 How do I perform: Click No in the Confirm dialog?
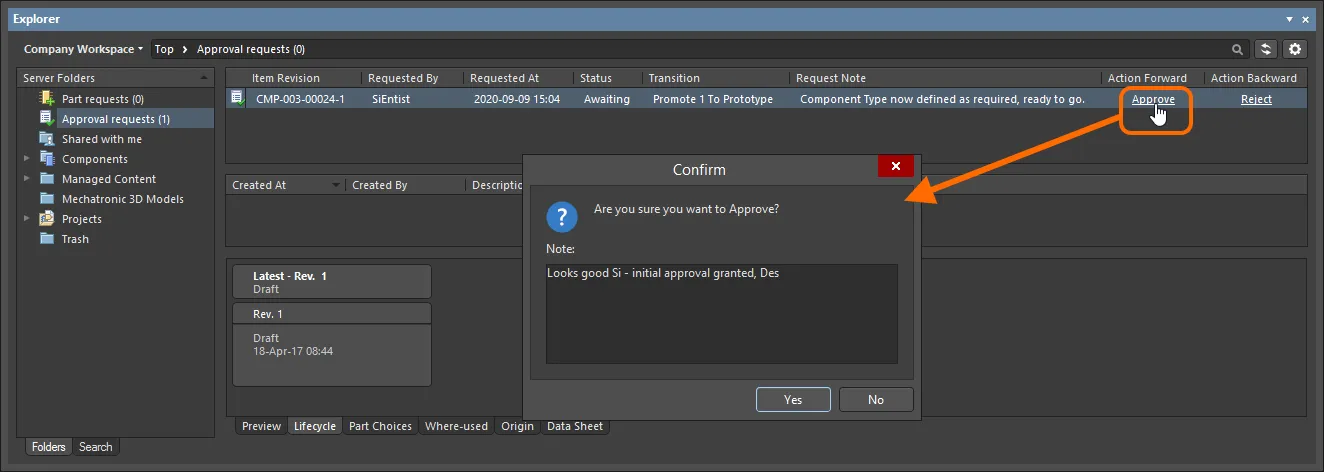click(x=876, y=399)
